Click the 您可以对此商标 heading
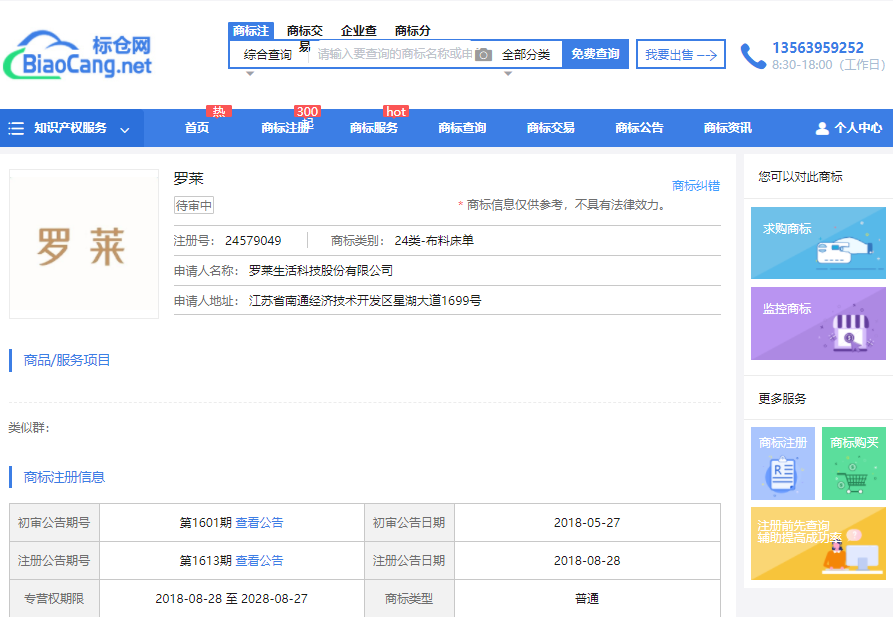The width and height of the screenshot is (893, 617). coord(800,177)
